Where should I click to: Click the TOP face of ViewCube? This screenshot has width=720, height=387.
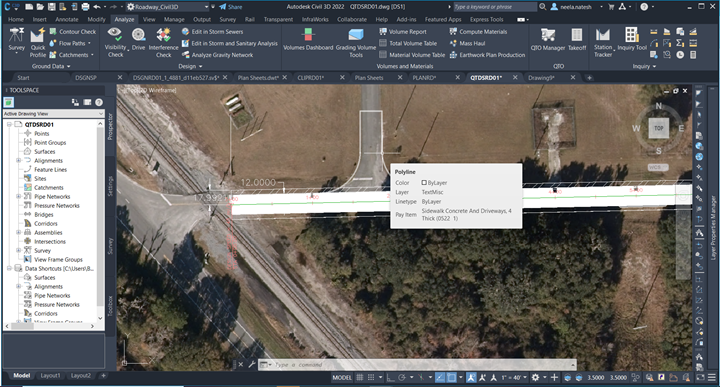pos(658,128)
